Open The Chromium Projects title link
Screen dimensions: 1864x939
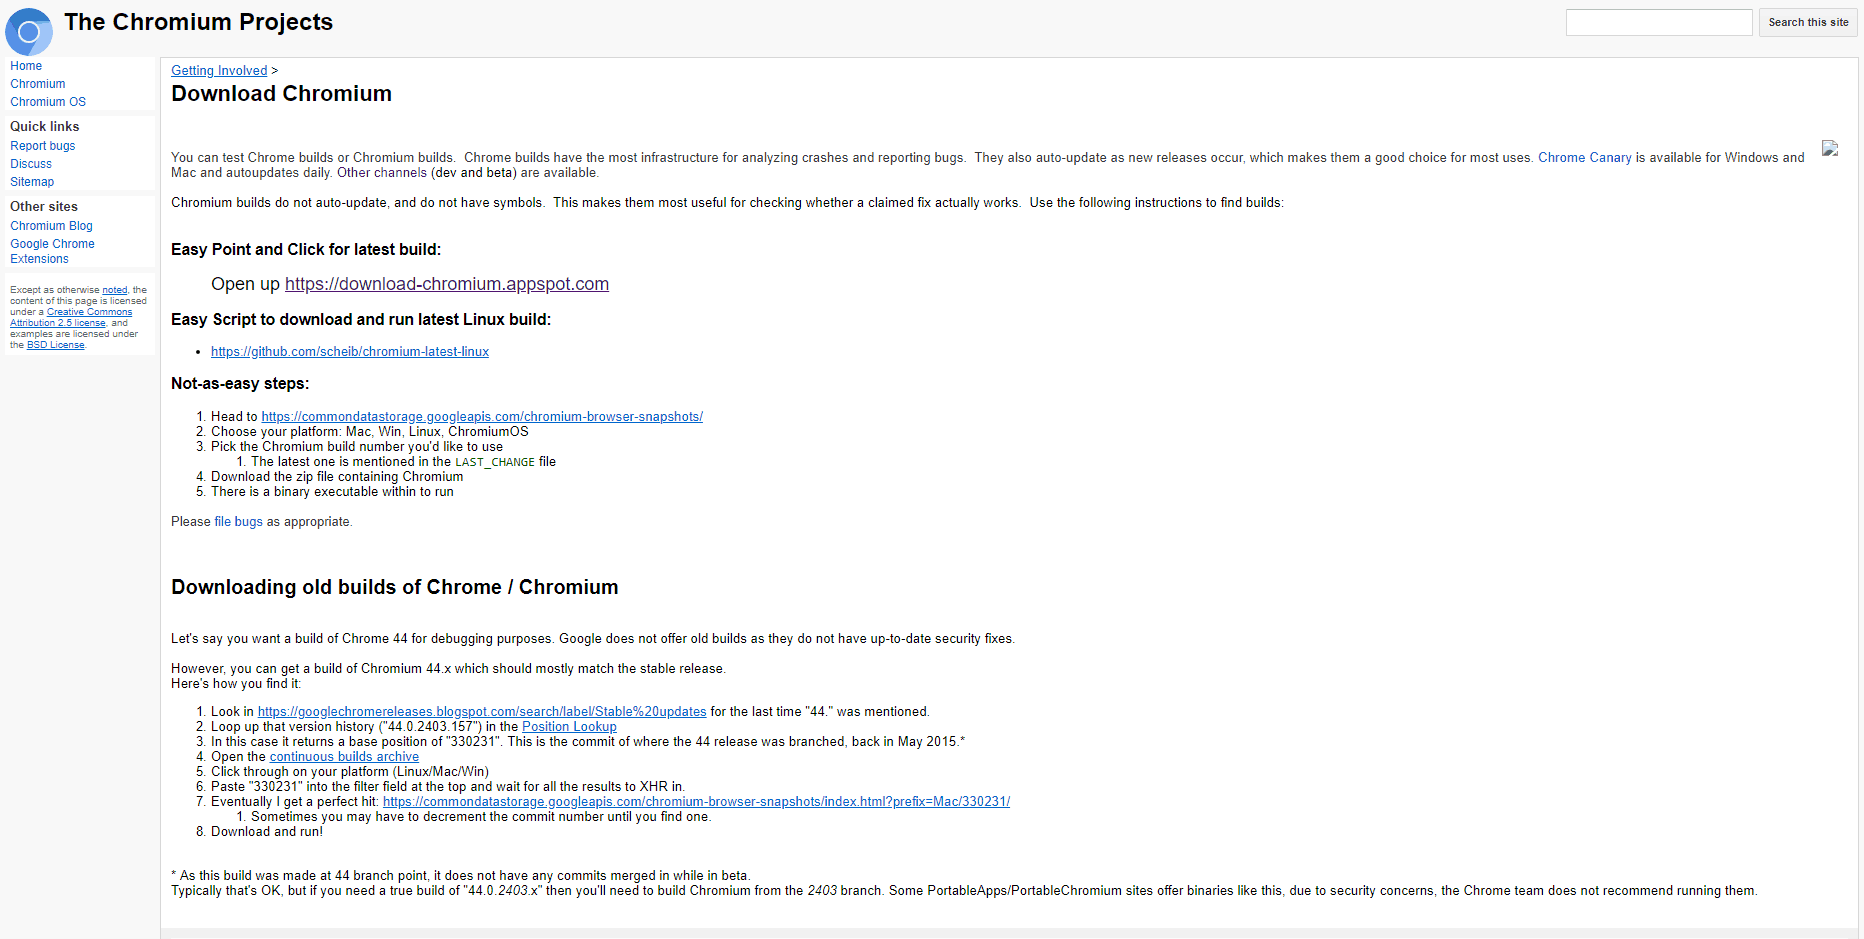[198, 22]
